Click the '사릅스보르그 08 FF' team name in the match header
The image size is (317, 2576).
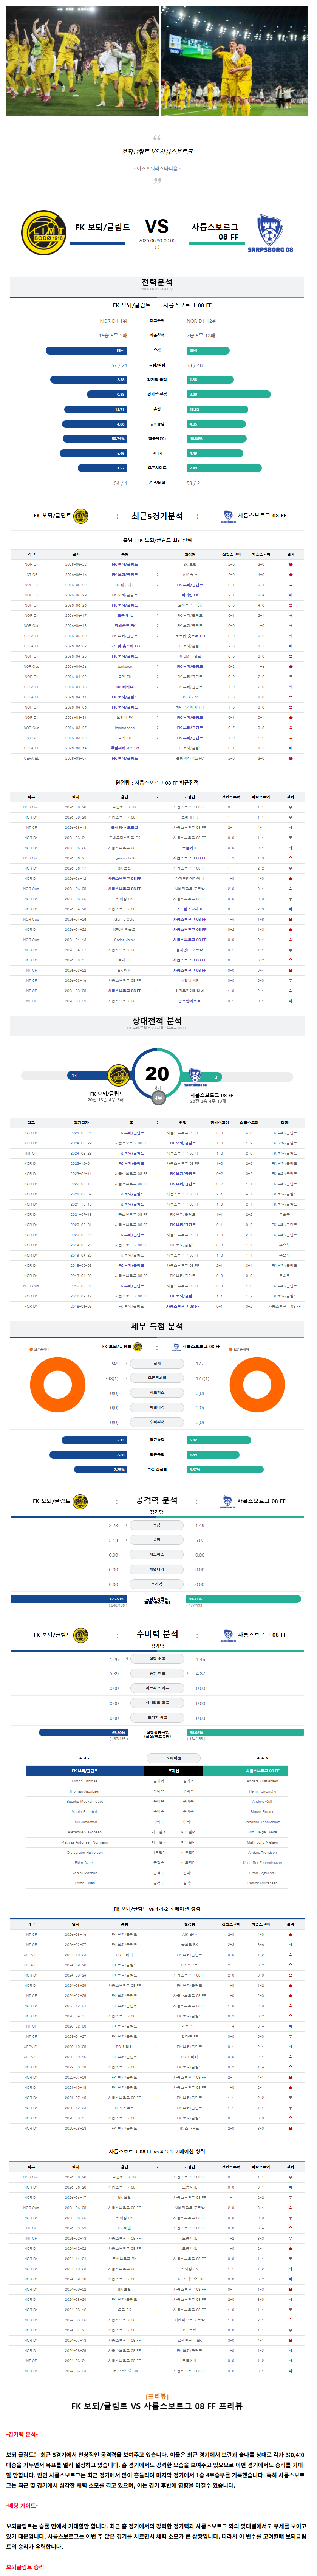point(215,232)
